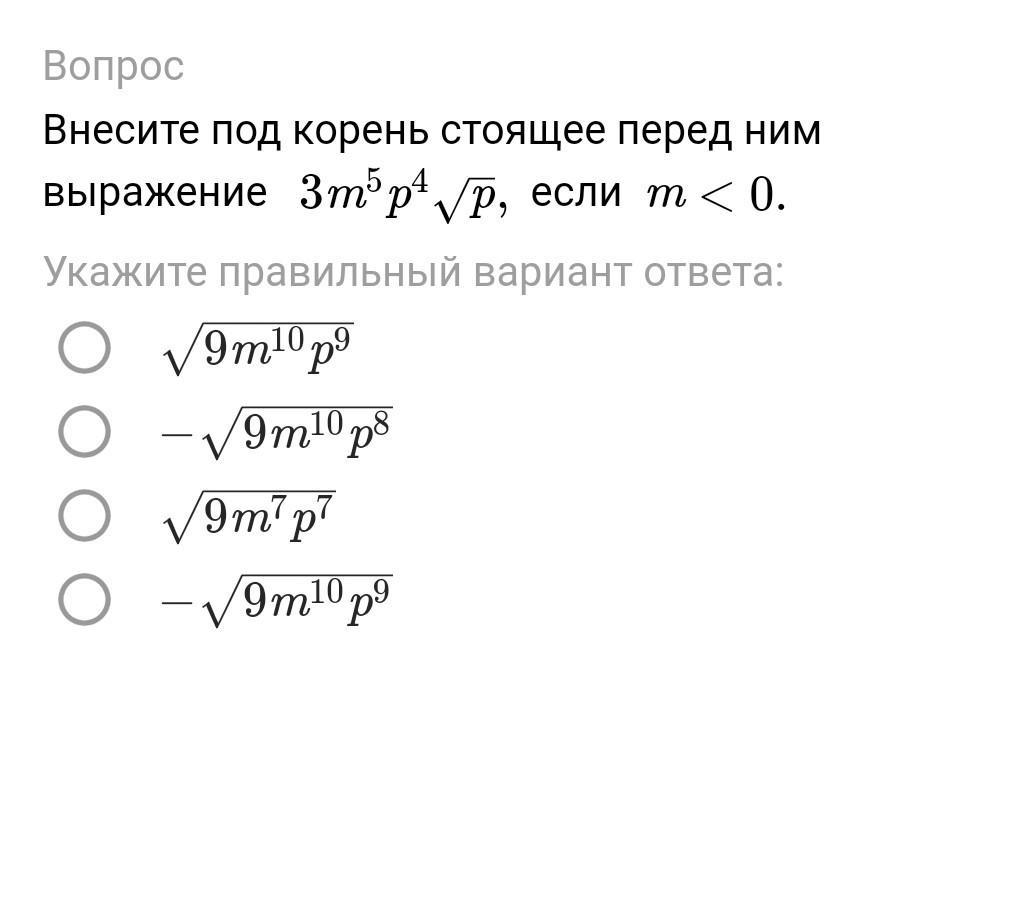Screen dimensions: 1013x918
Task: Click the last answer formula −√9m¹⁰p⁹
Action: pyautogui.click(x=277, y=601)
